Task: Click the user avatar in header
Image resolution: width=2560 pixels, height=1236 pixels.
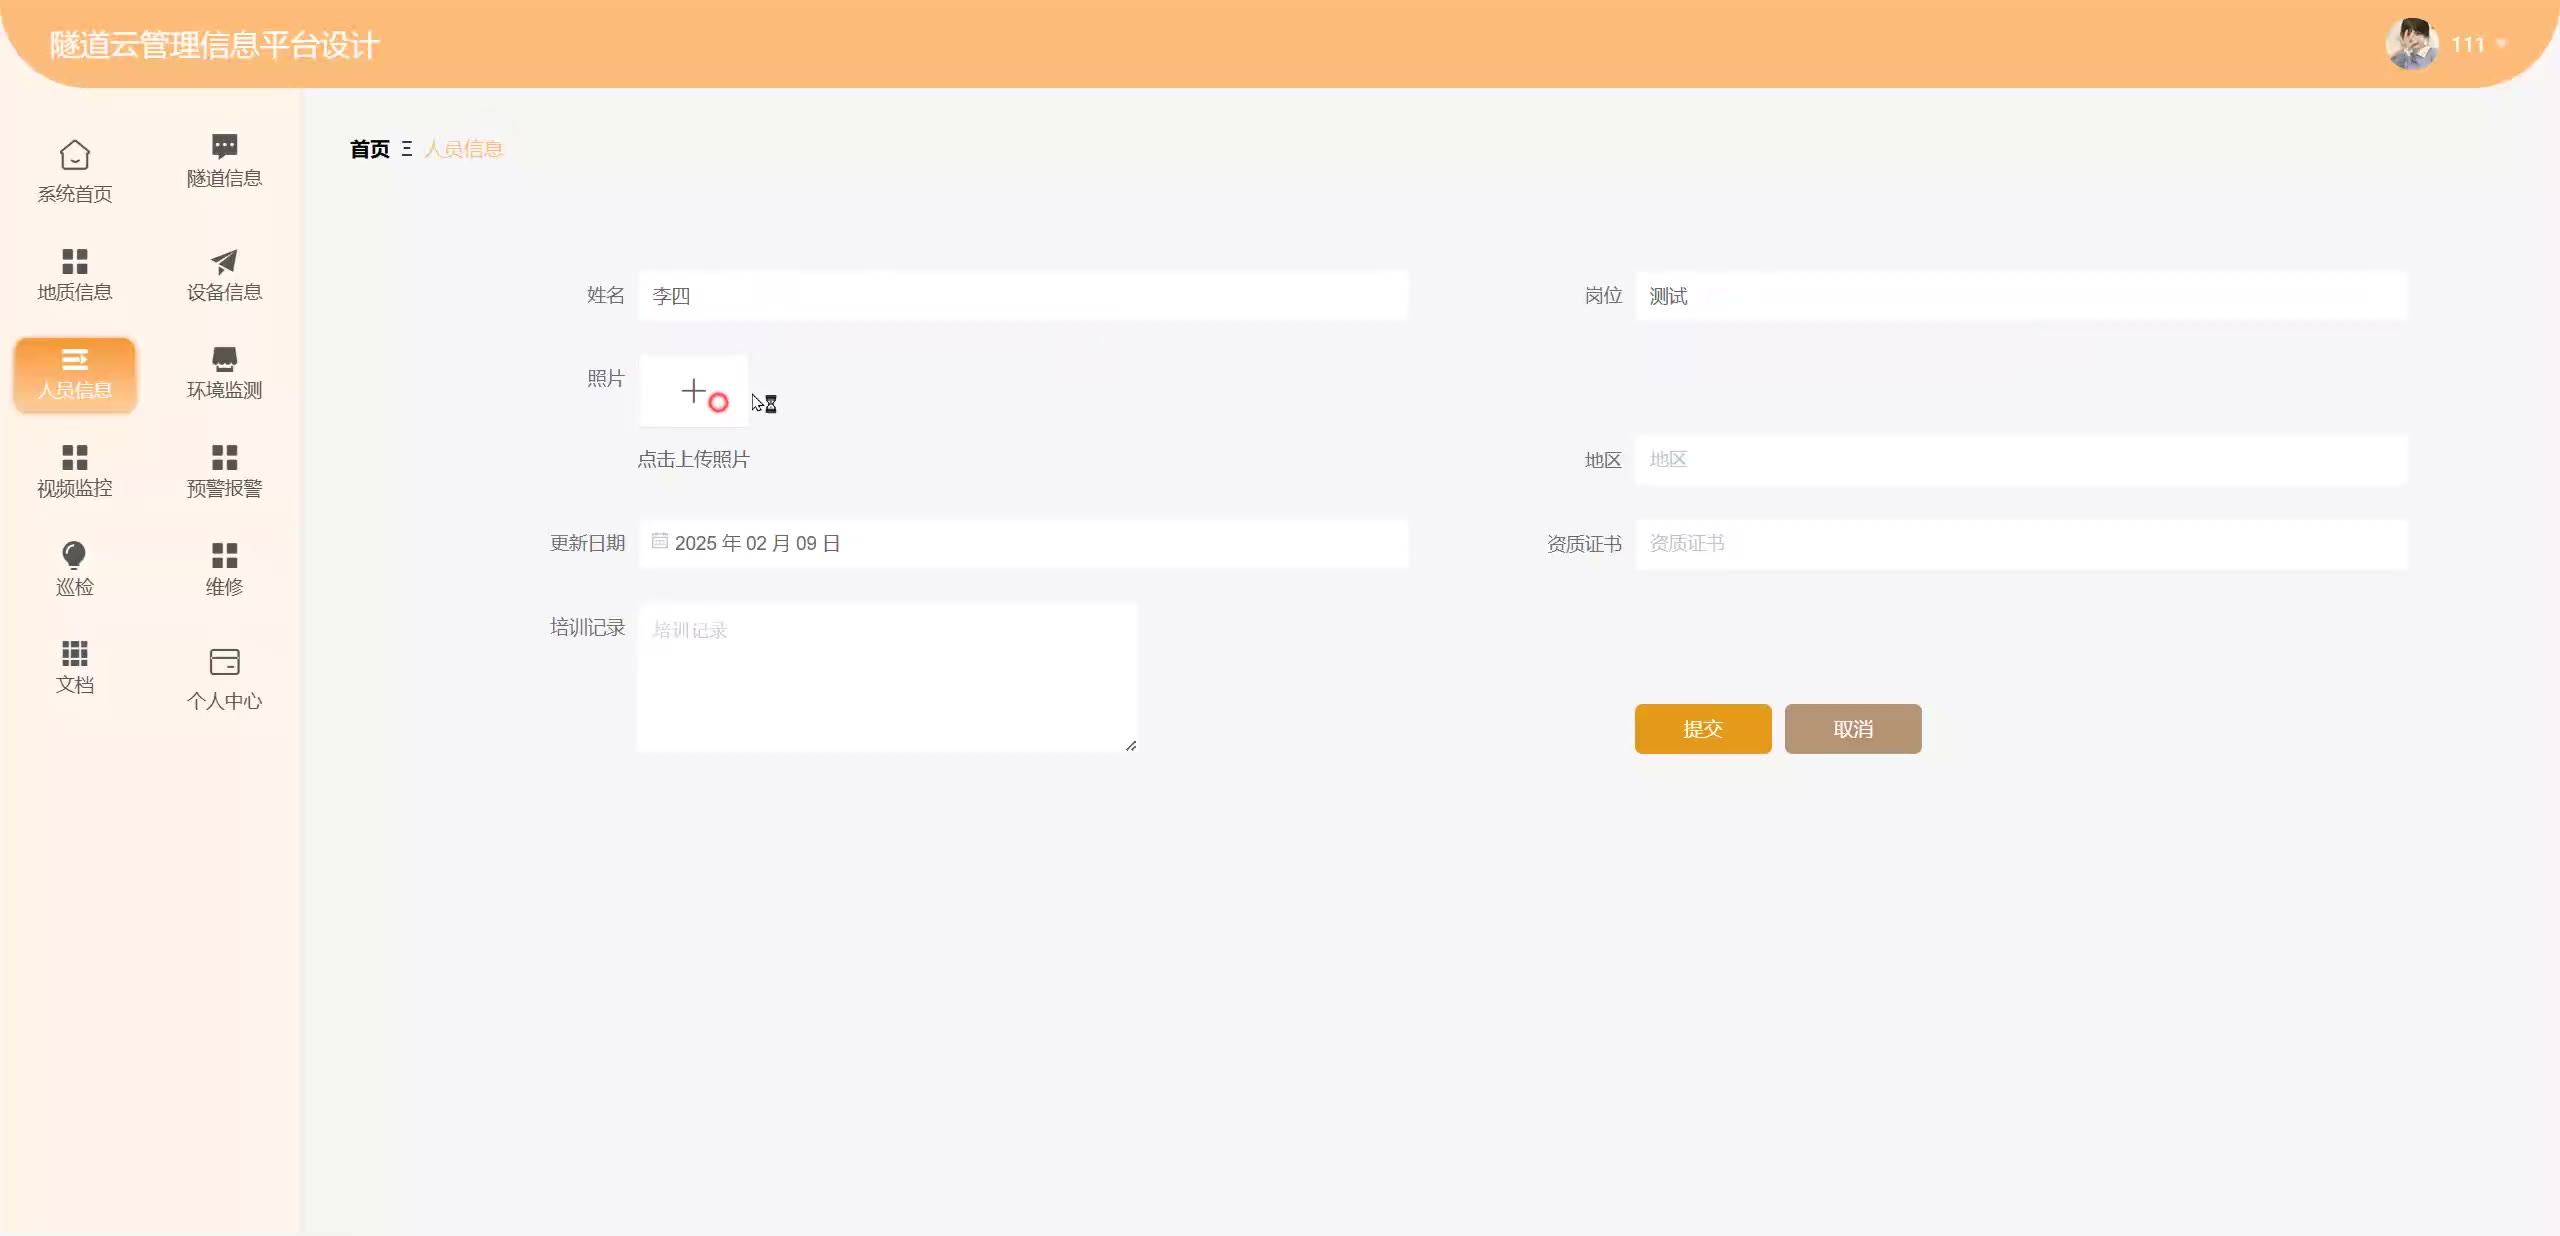Action: 2411,44
